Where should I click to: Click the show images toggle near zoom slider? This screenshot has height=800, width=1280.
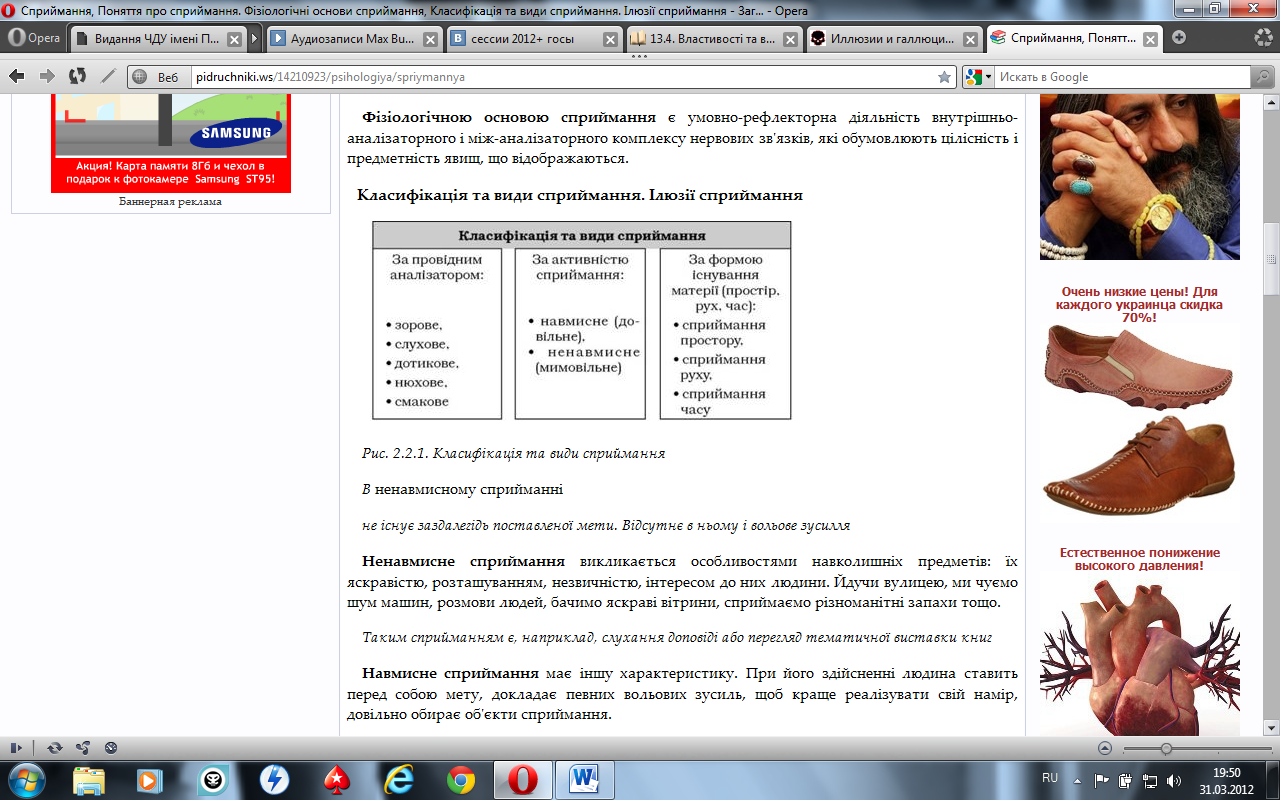[x=1104, y=748]
